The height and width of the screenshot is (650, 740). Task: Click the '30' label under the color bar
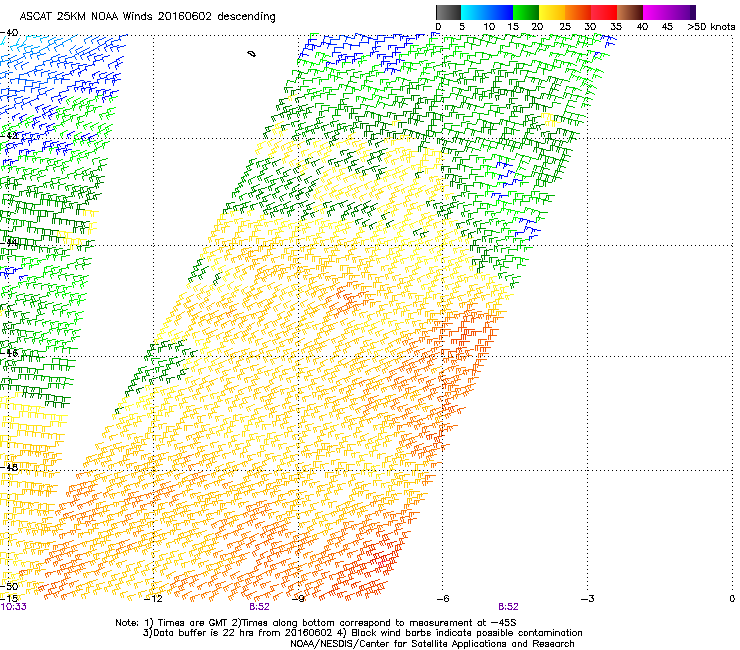pos(590,26)
